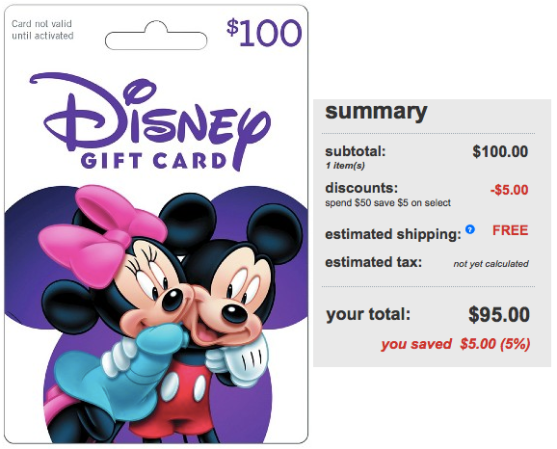
Task: Click the blue shipping help question icon
Action: coord(470,229)
